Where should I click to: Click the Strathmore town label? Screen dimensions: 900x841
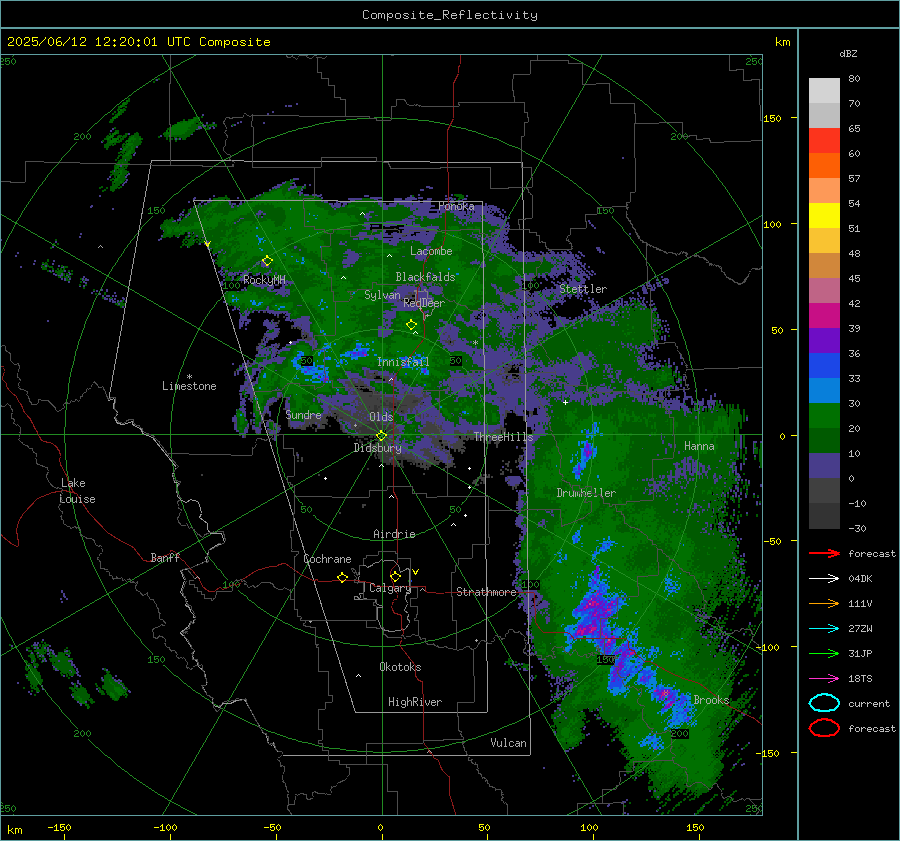tap(486, 592)
